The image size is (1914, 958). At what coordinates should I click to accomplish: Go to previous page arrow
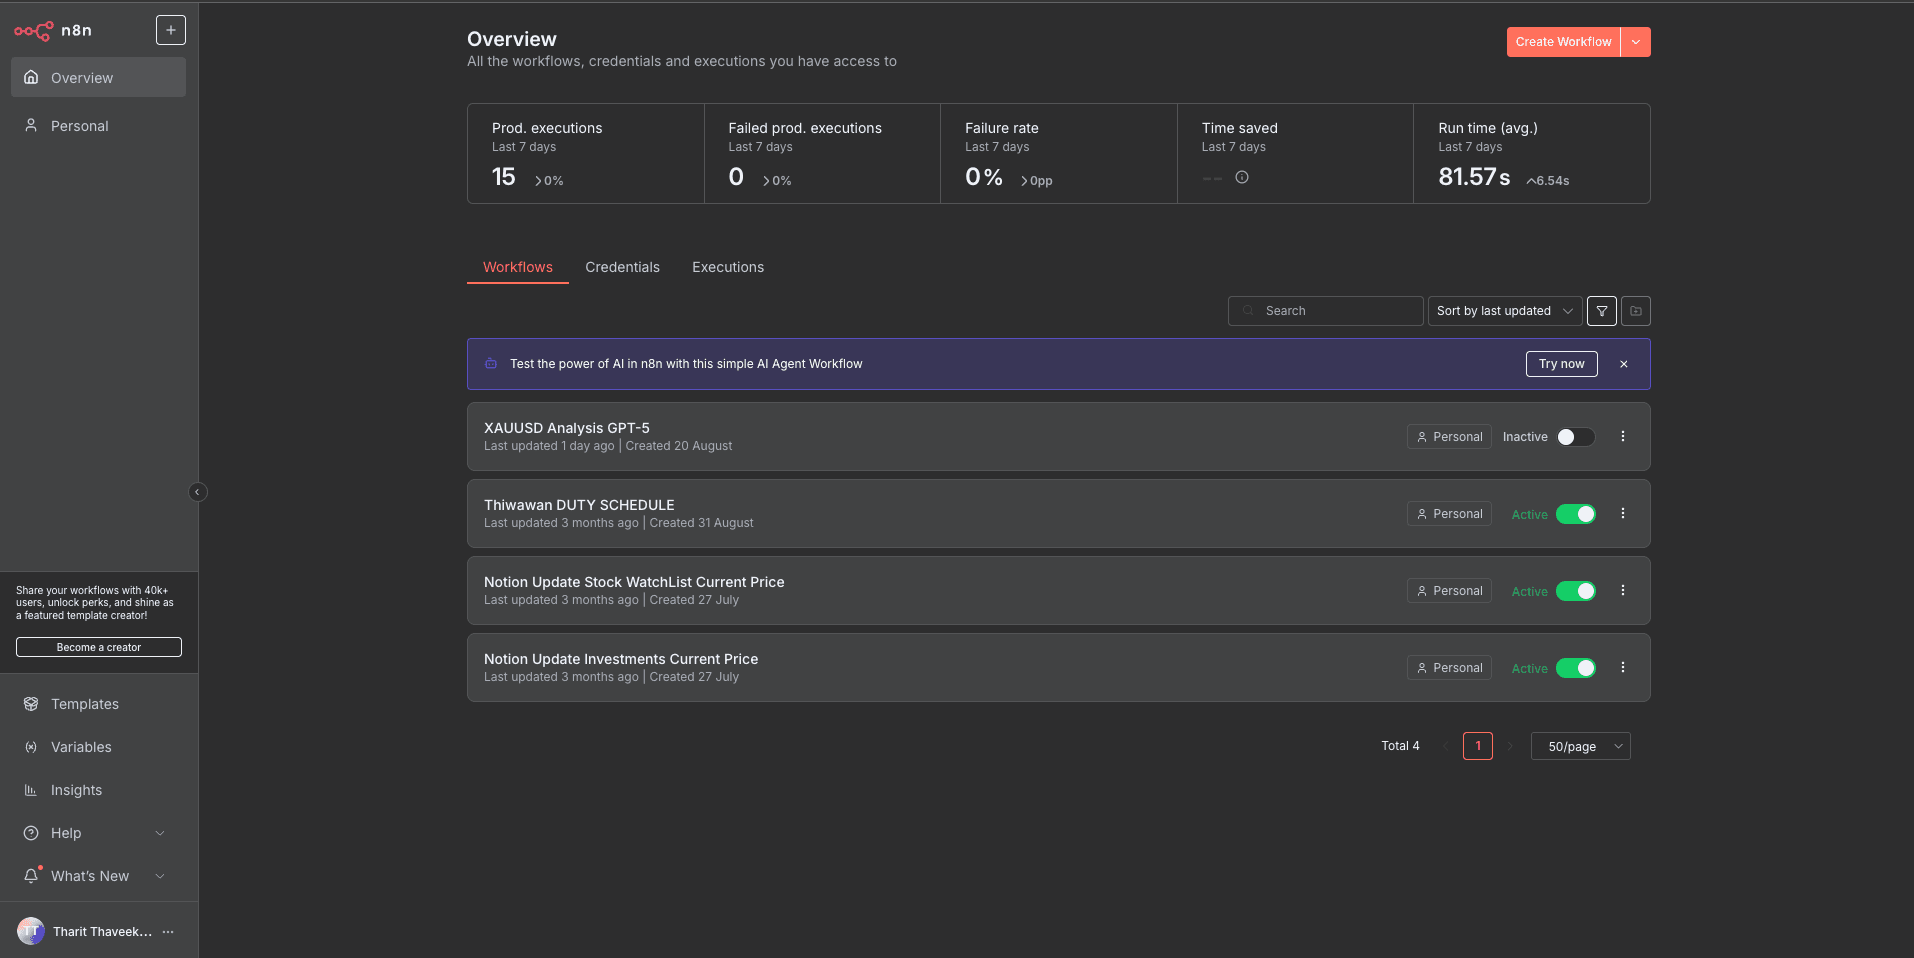pyautogui.click(x=1445, y=746)
